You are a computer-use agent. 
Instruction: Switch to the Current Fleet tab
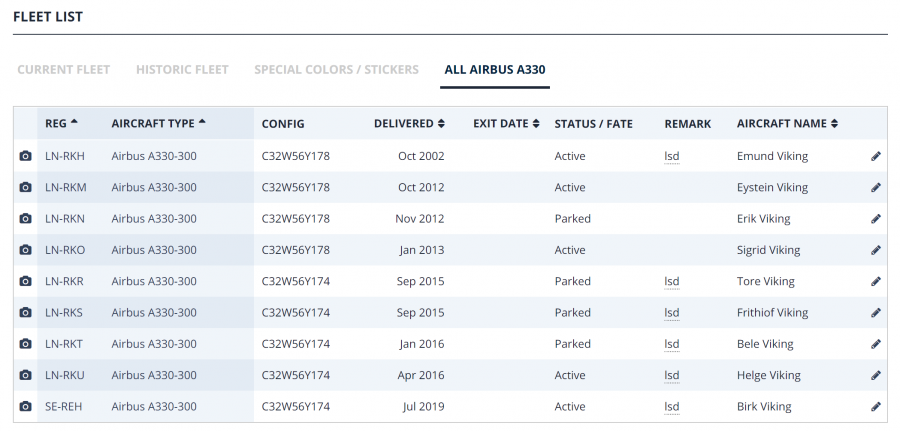64,70
